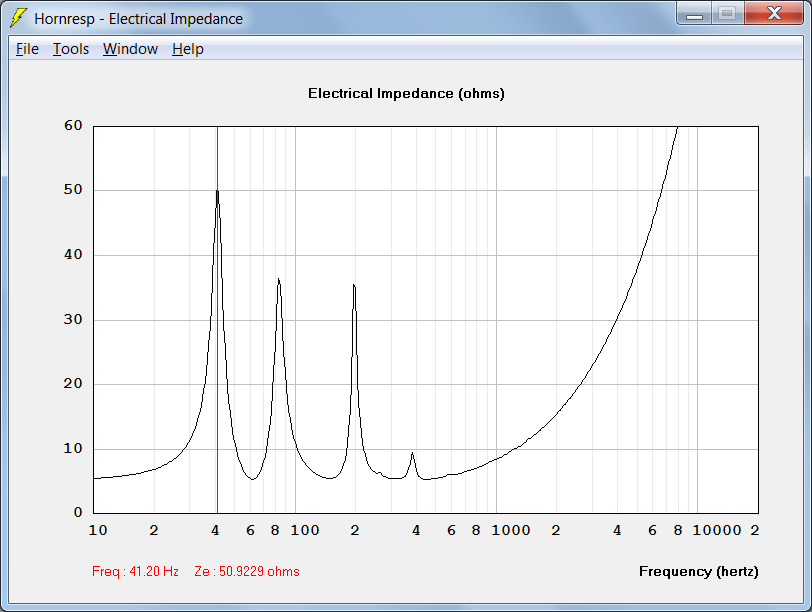Click the 10000 label on frequency axis
This screenshot has height=612, width=812.
(x=717, y=530)
